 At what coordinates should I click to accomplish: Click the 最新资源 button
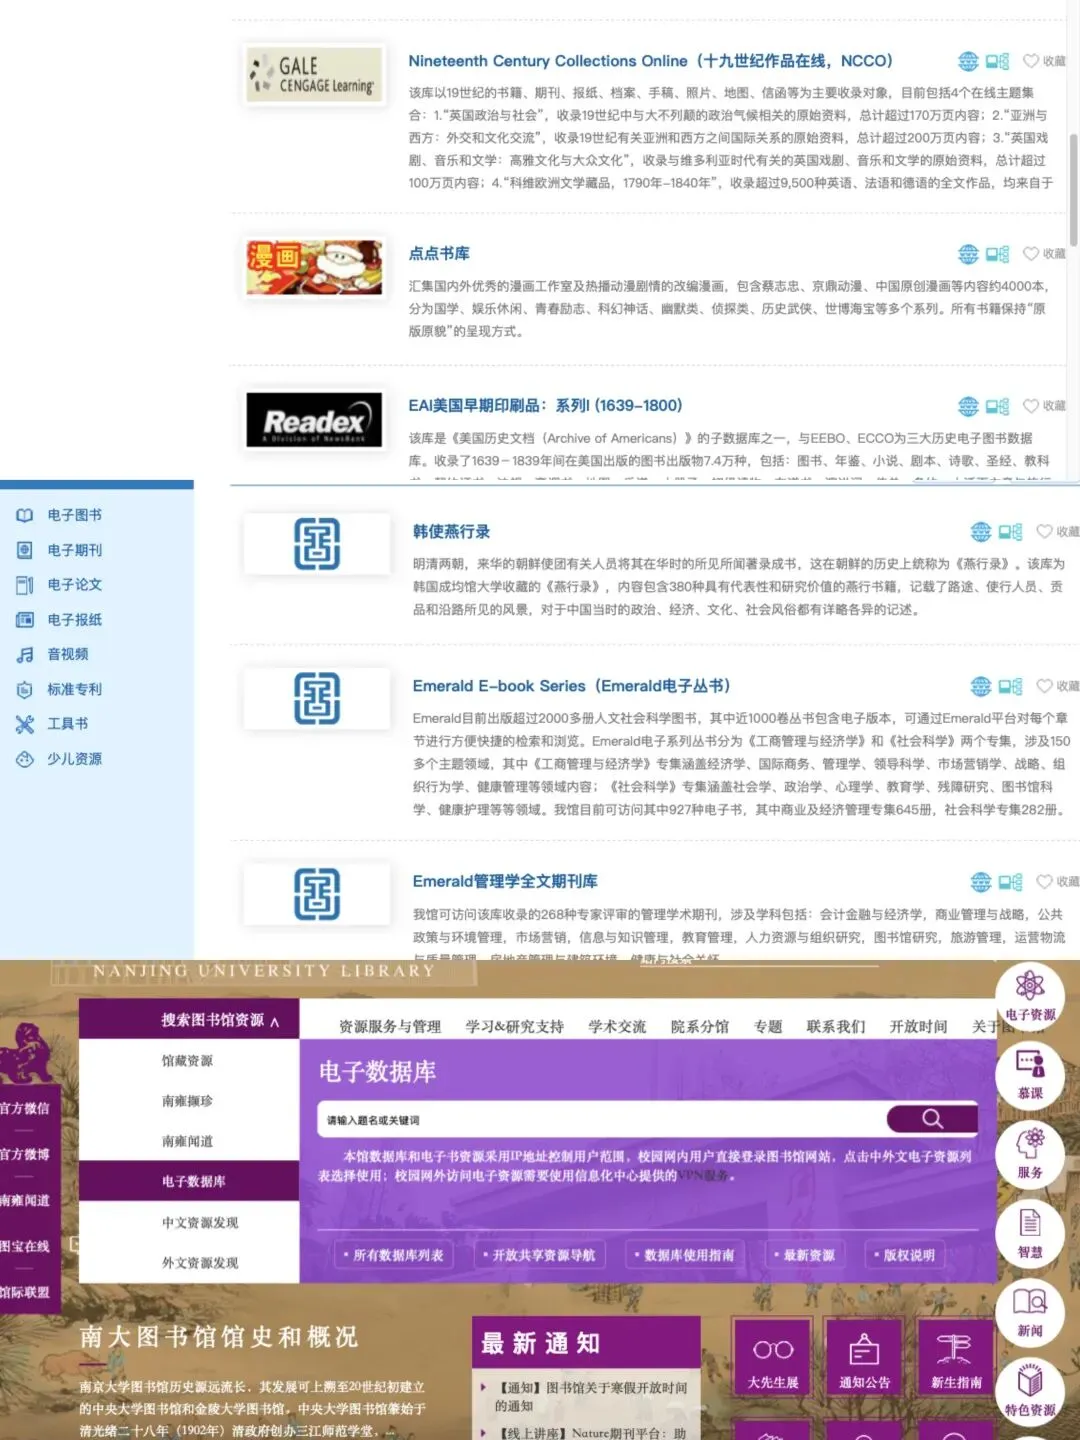[x=803, y=1255]
